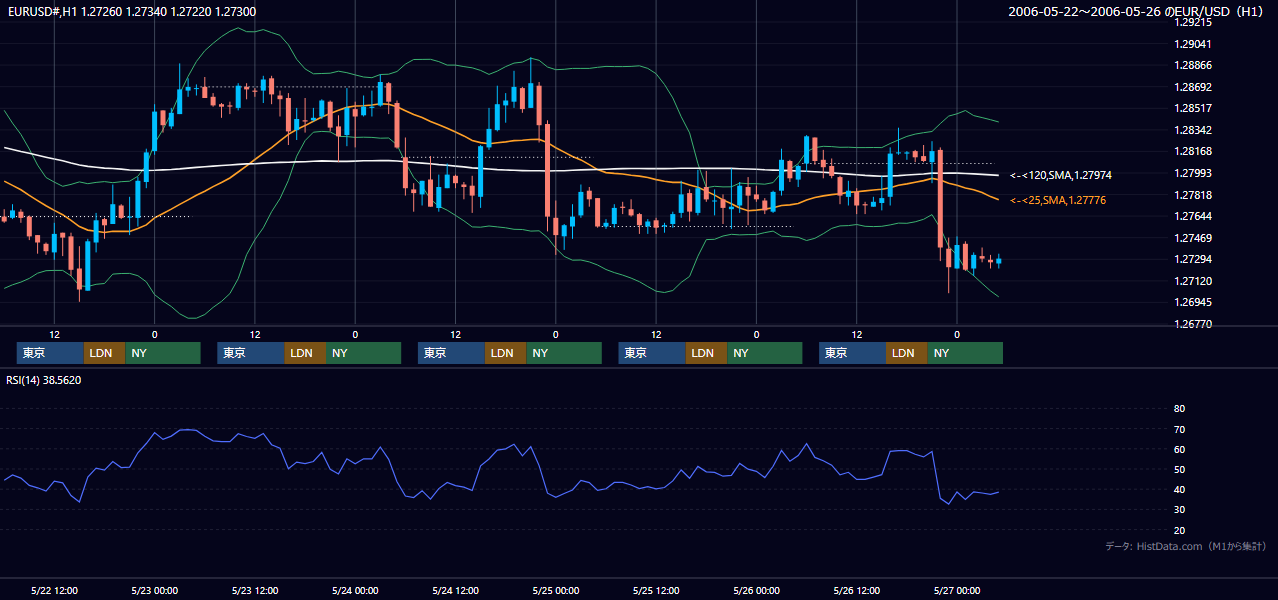Click price axis label 1.28342
1278x600 pixels.
point(1192,130)
